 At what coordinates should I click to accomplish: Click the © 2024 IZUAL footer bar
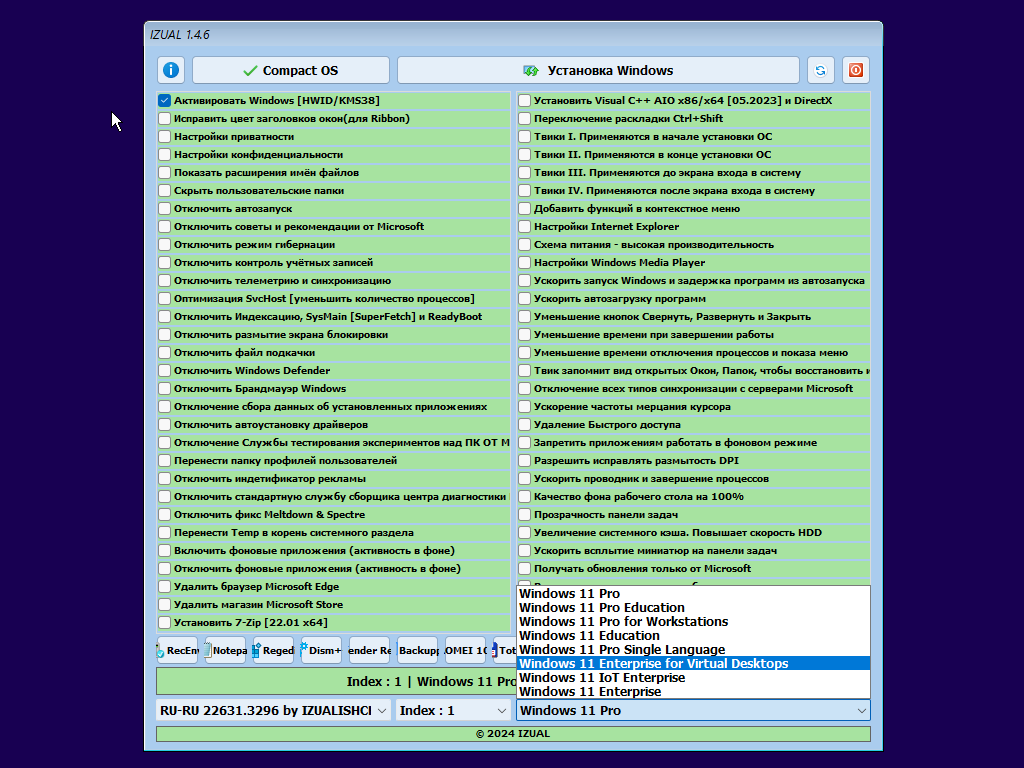click(x=513, y=733)
